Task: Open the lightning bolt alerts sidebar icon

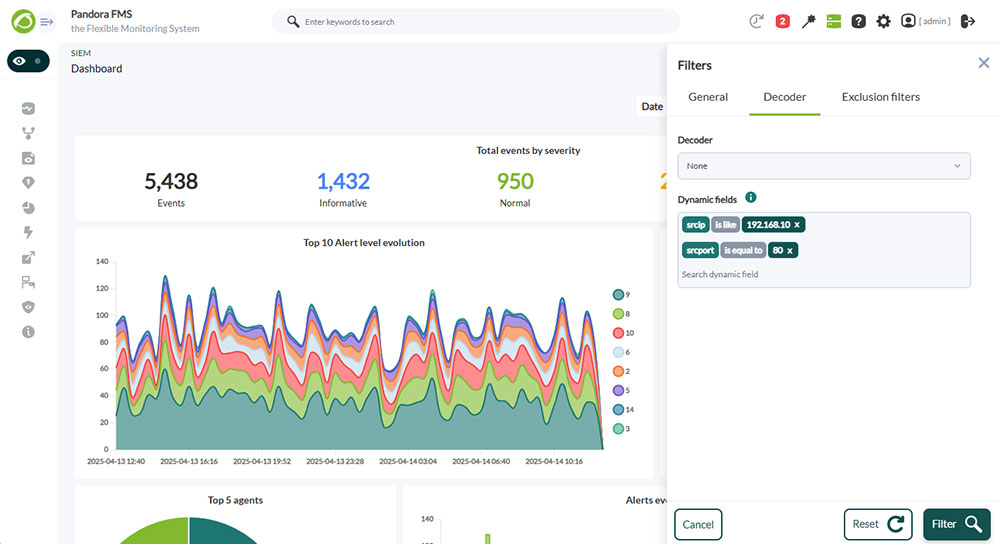Action: tap(28, 233)
